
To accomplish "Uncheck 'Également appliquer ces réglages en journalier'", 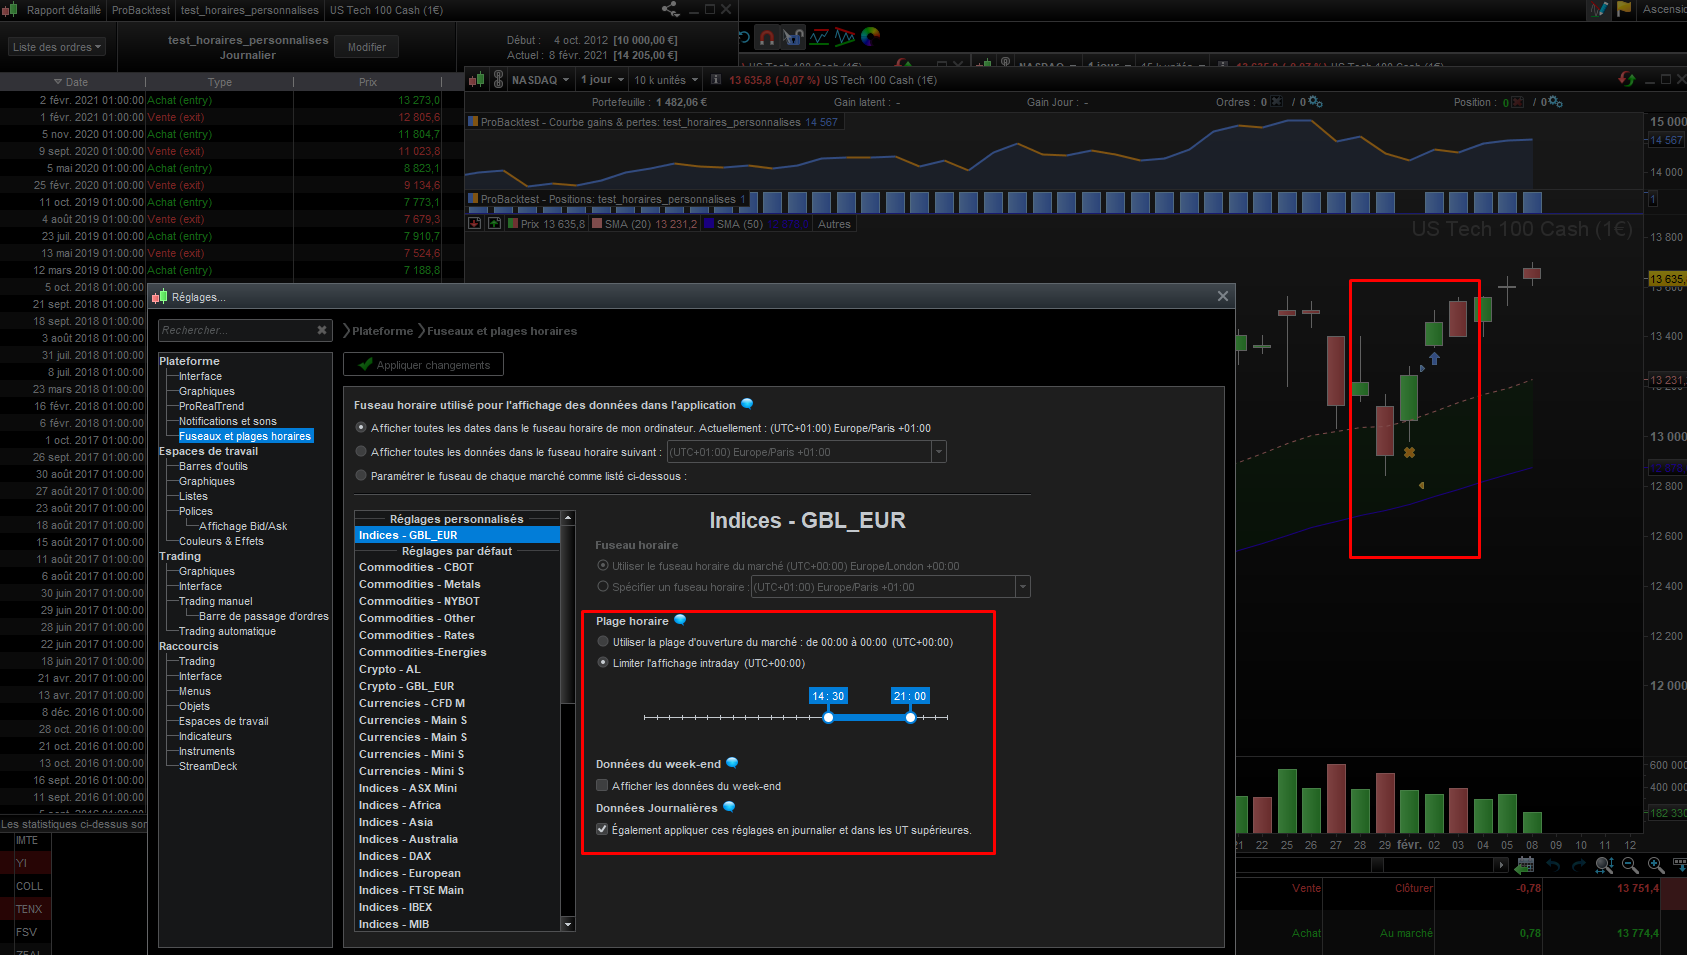I will click(x=602, y=829).
